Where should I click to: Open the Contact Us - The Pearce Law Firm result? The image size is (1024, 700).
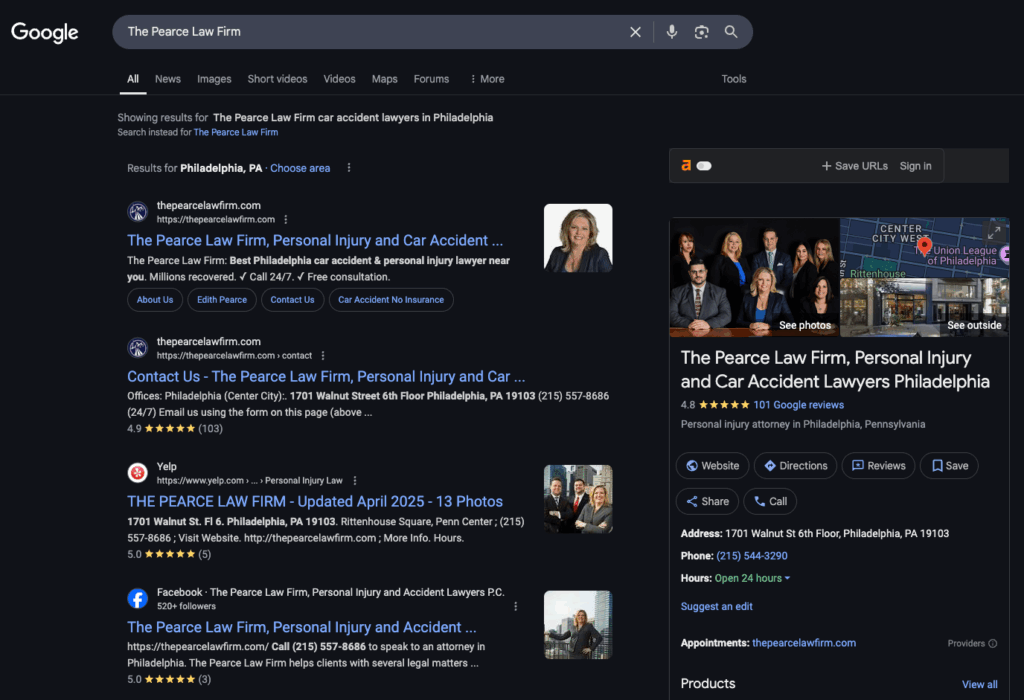pyautogui.click(x=326, y=377)
